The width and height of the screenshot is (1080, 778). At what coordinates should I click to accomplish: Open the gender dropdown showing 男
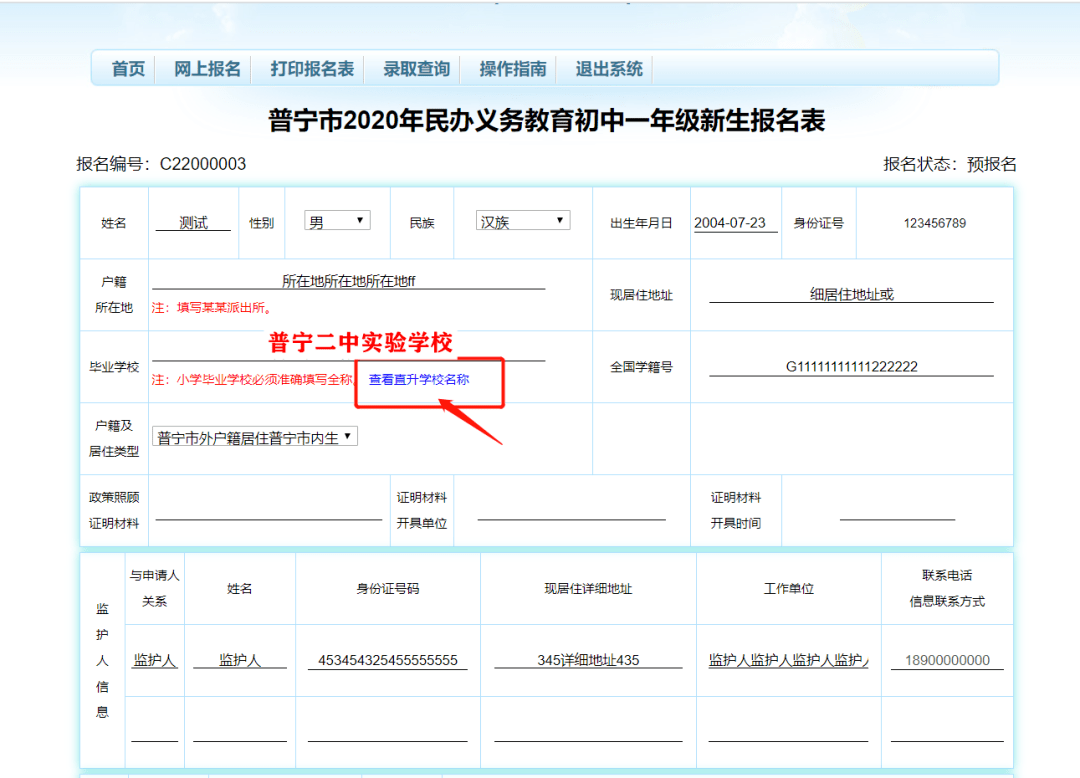tap(336, 220)
